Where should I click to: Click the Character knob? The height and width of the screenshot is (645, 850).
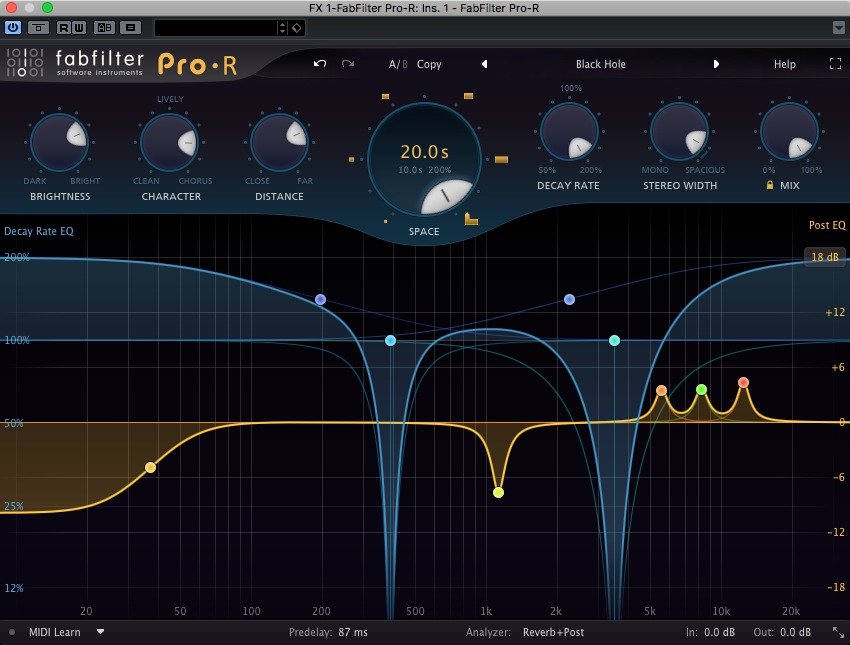pyautogui.click(x=169, y=142)
